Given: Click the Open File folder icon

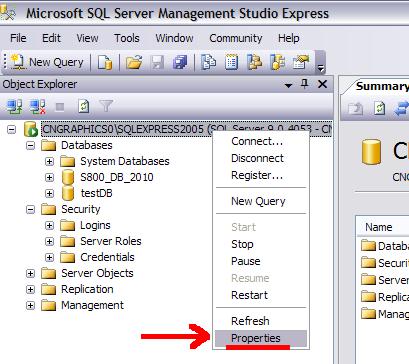Looking at the screenshot, I should [x=134, y=62].
